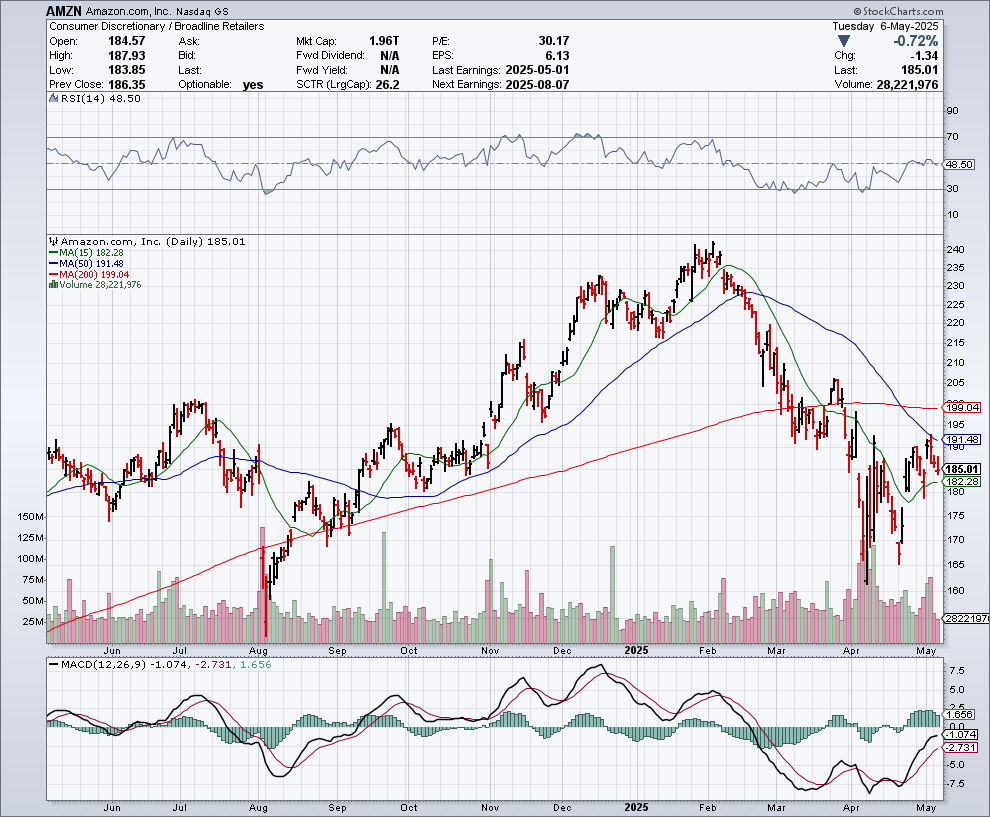Click the 150M volume axis label
Viewport: 990px width, 817px height.
30,516
